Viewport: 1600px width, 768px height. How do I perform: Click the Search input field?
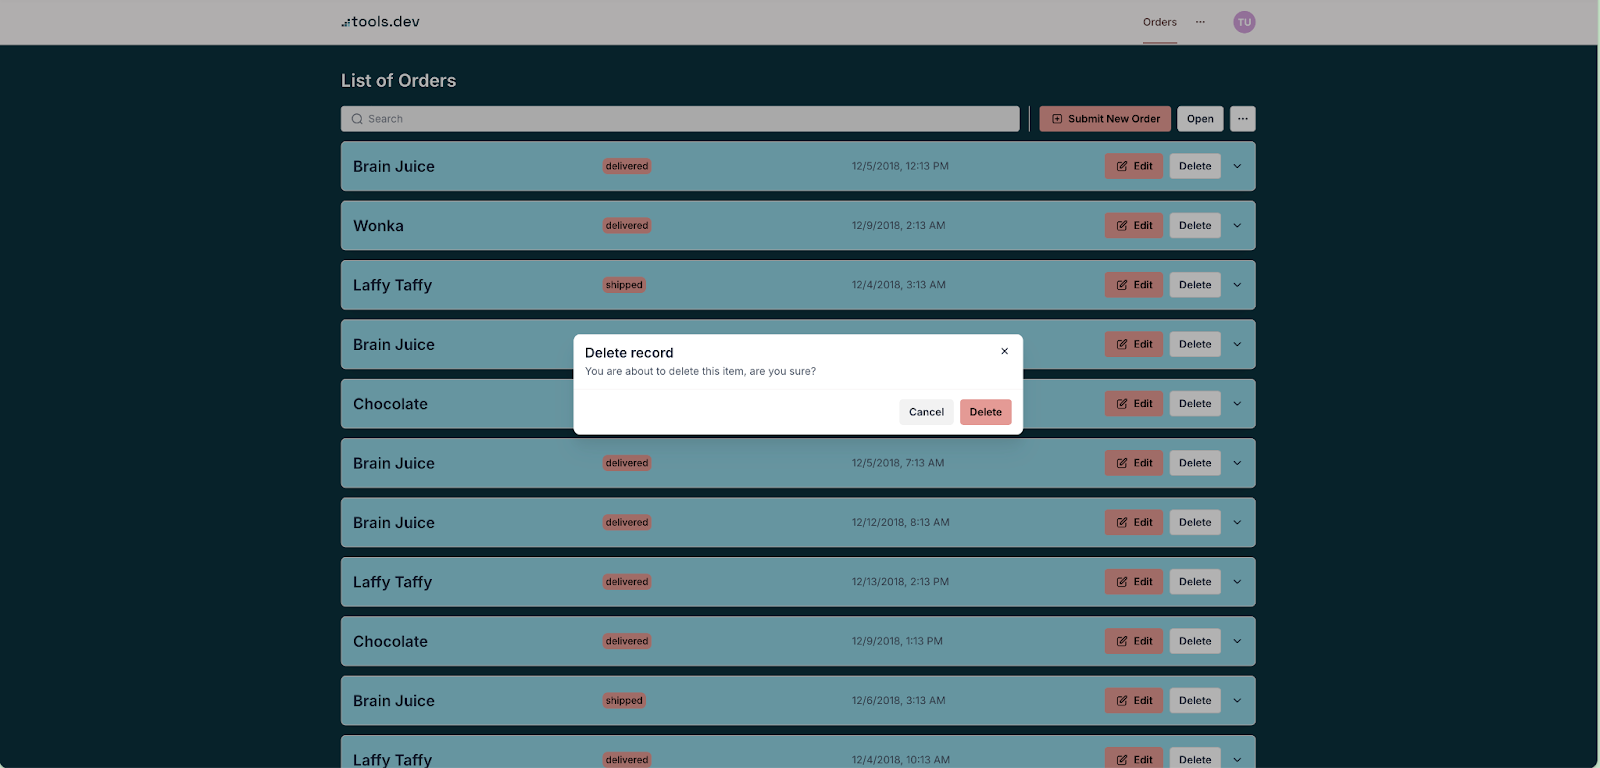[680, 119]
